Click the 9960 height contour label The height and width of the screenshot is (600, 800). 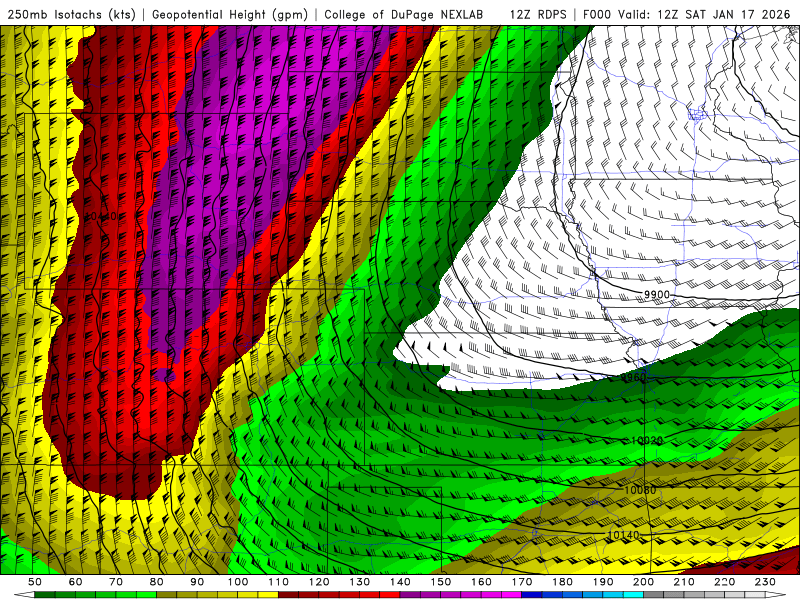(634, 378)
